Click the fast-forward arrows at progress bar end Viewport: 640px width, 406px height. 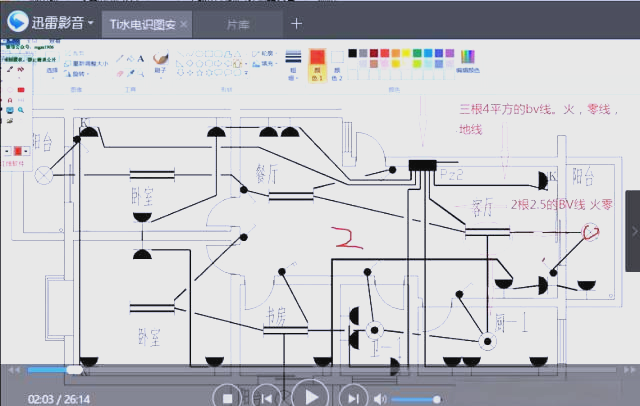626,369
